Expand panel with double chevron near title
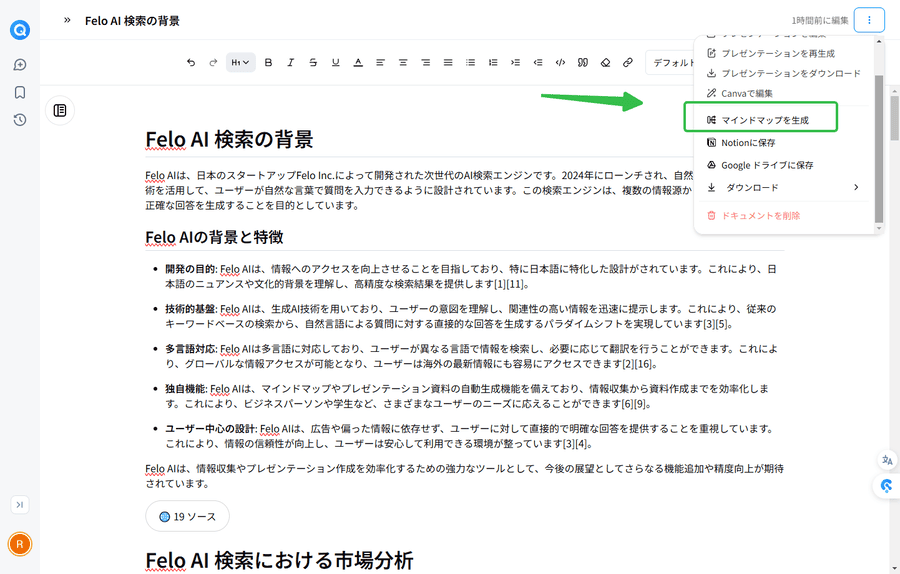This screenshot has height=574, width=900. point(67,21)
